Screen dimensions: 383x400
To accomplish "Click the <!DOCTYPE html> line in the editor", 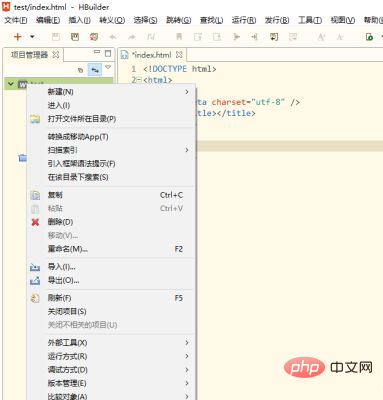I will (x=180, y=69).
